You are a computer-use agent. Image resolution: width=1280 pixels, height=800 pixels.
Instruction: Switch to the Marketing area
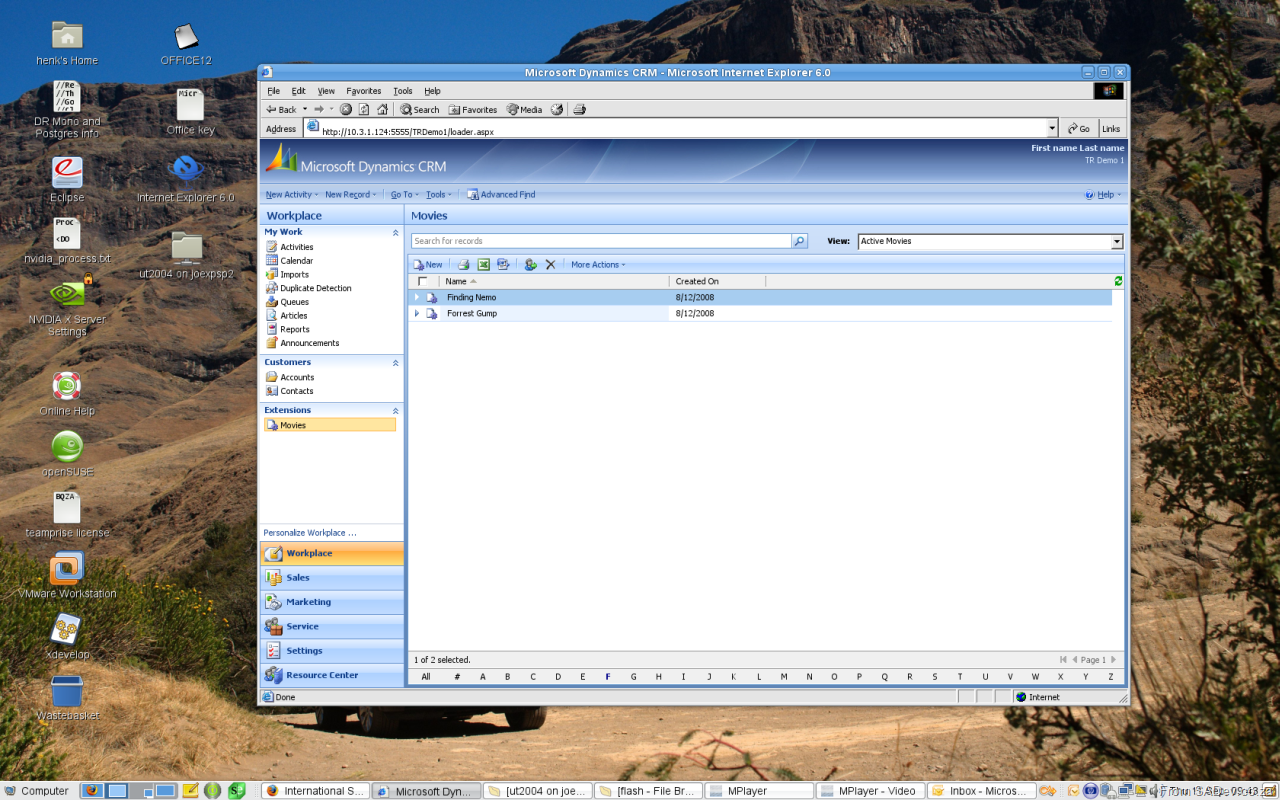point(331,602)
